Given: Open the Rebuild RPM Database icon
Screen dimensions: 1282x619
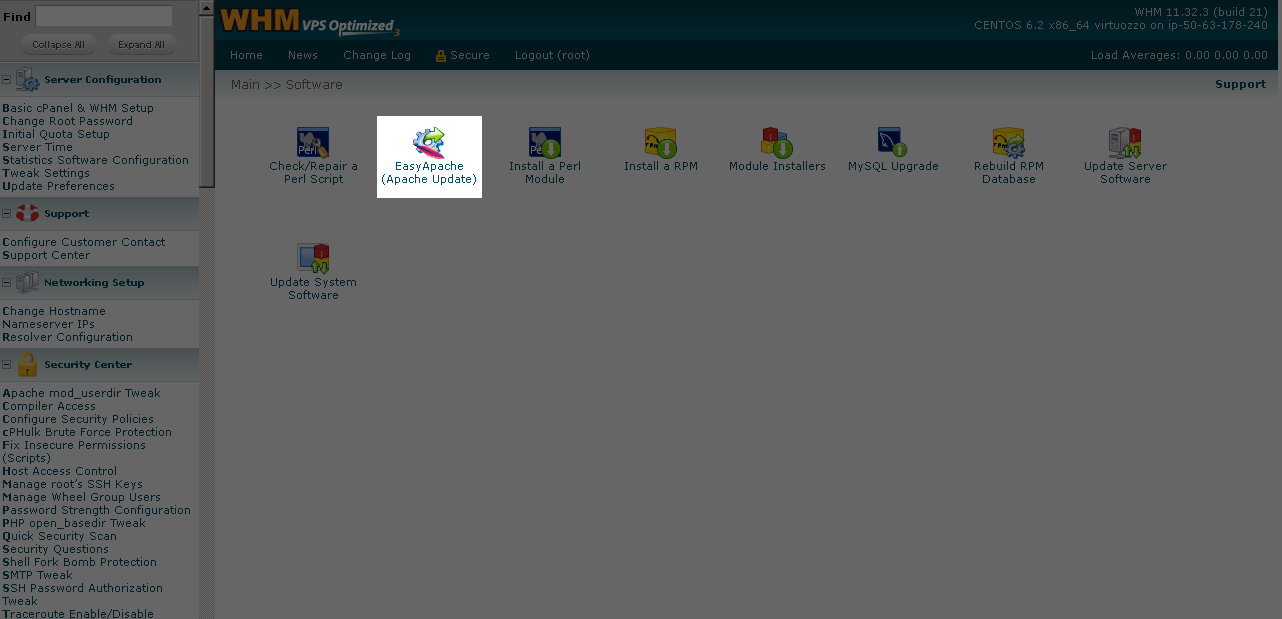Looking at the screenshot, I should 1009,143.
